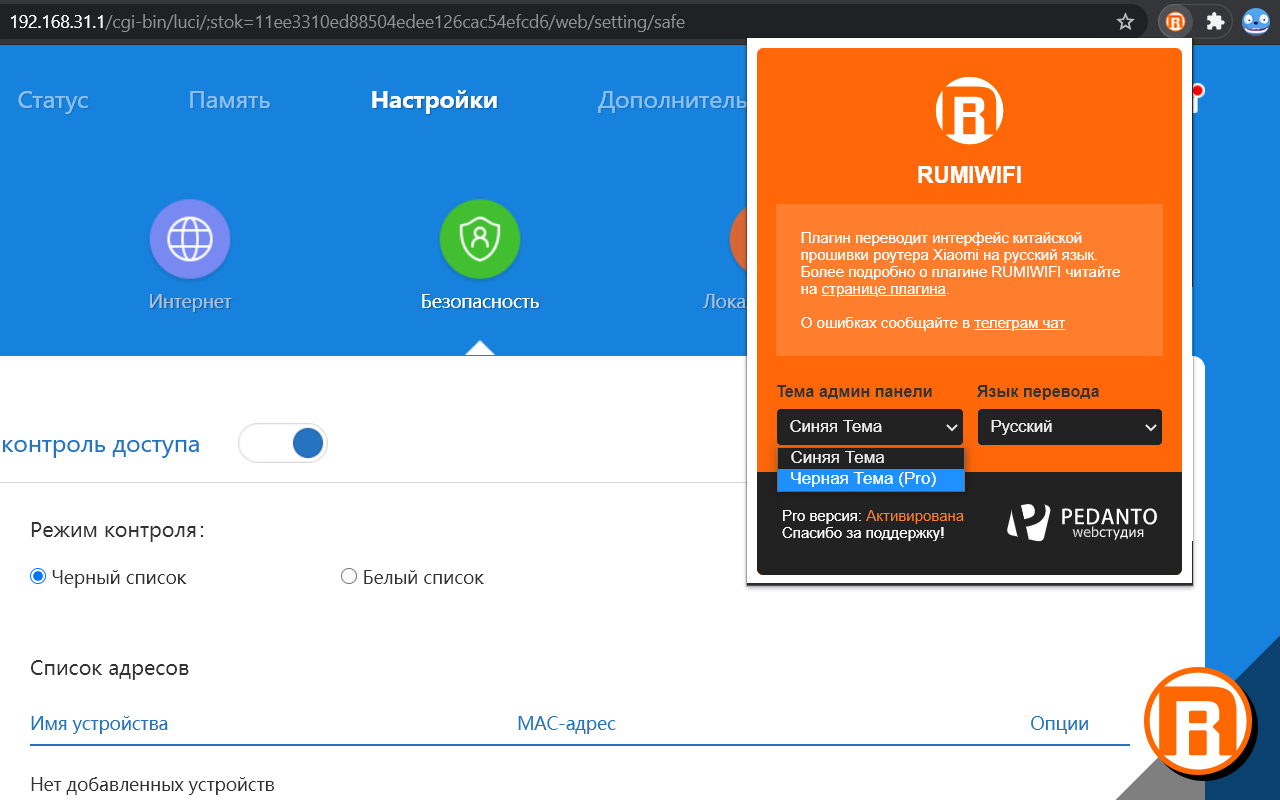Image resolution: width=1280 pixels, height=800 pixels.
Task: Click the Опции column header
Action: 1059,723
